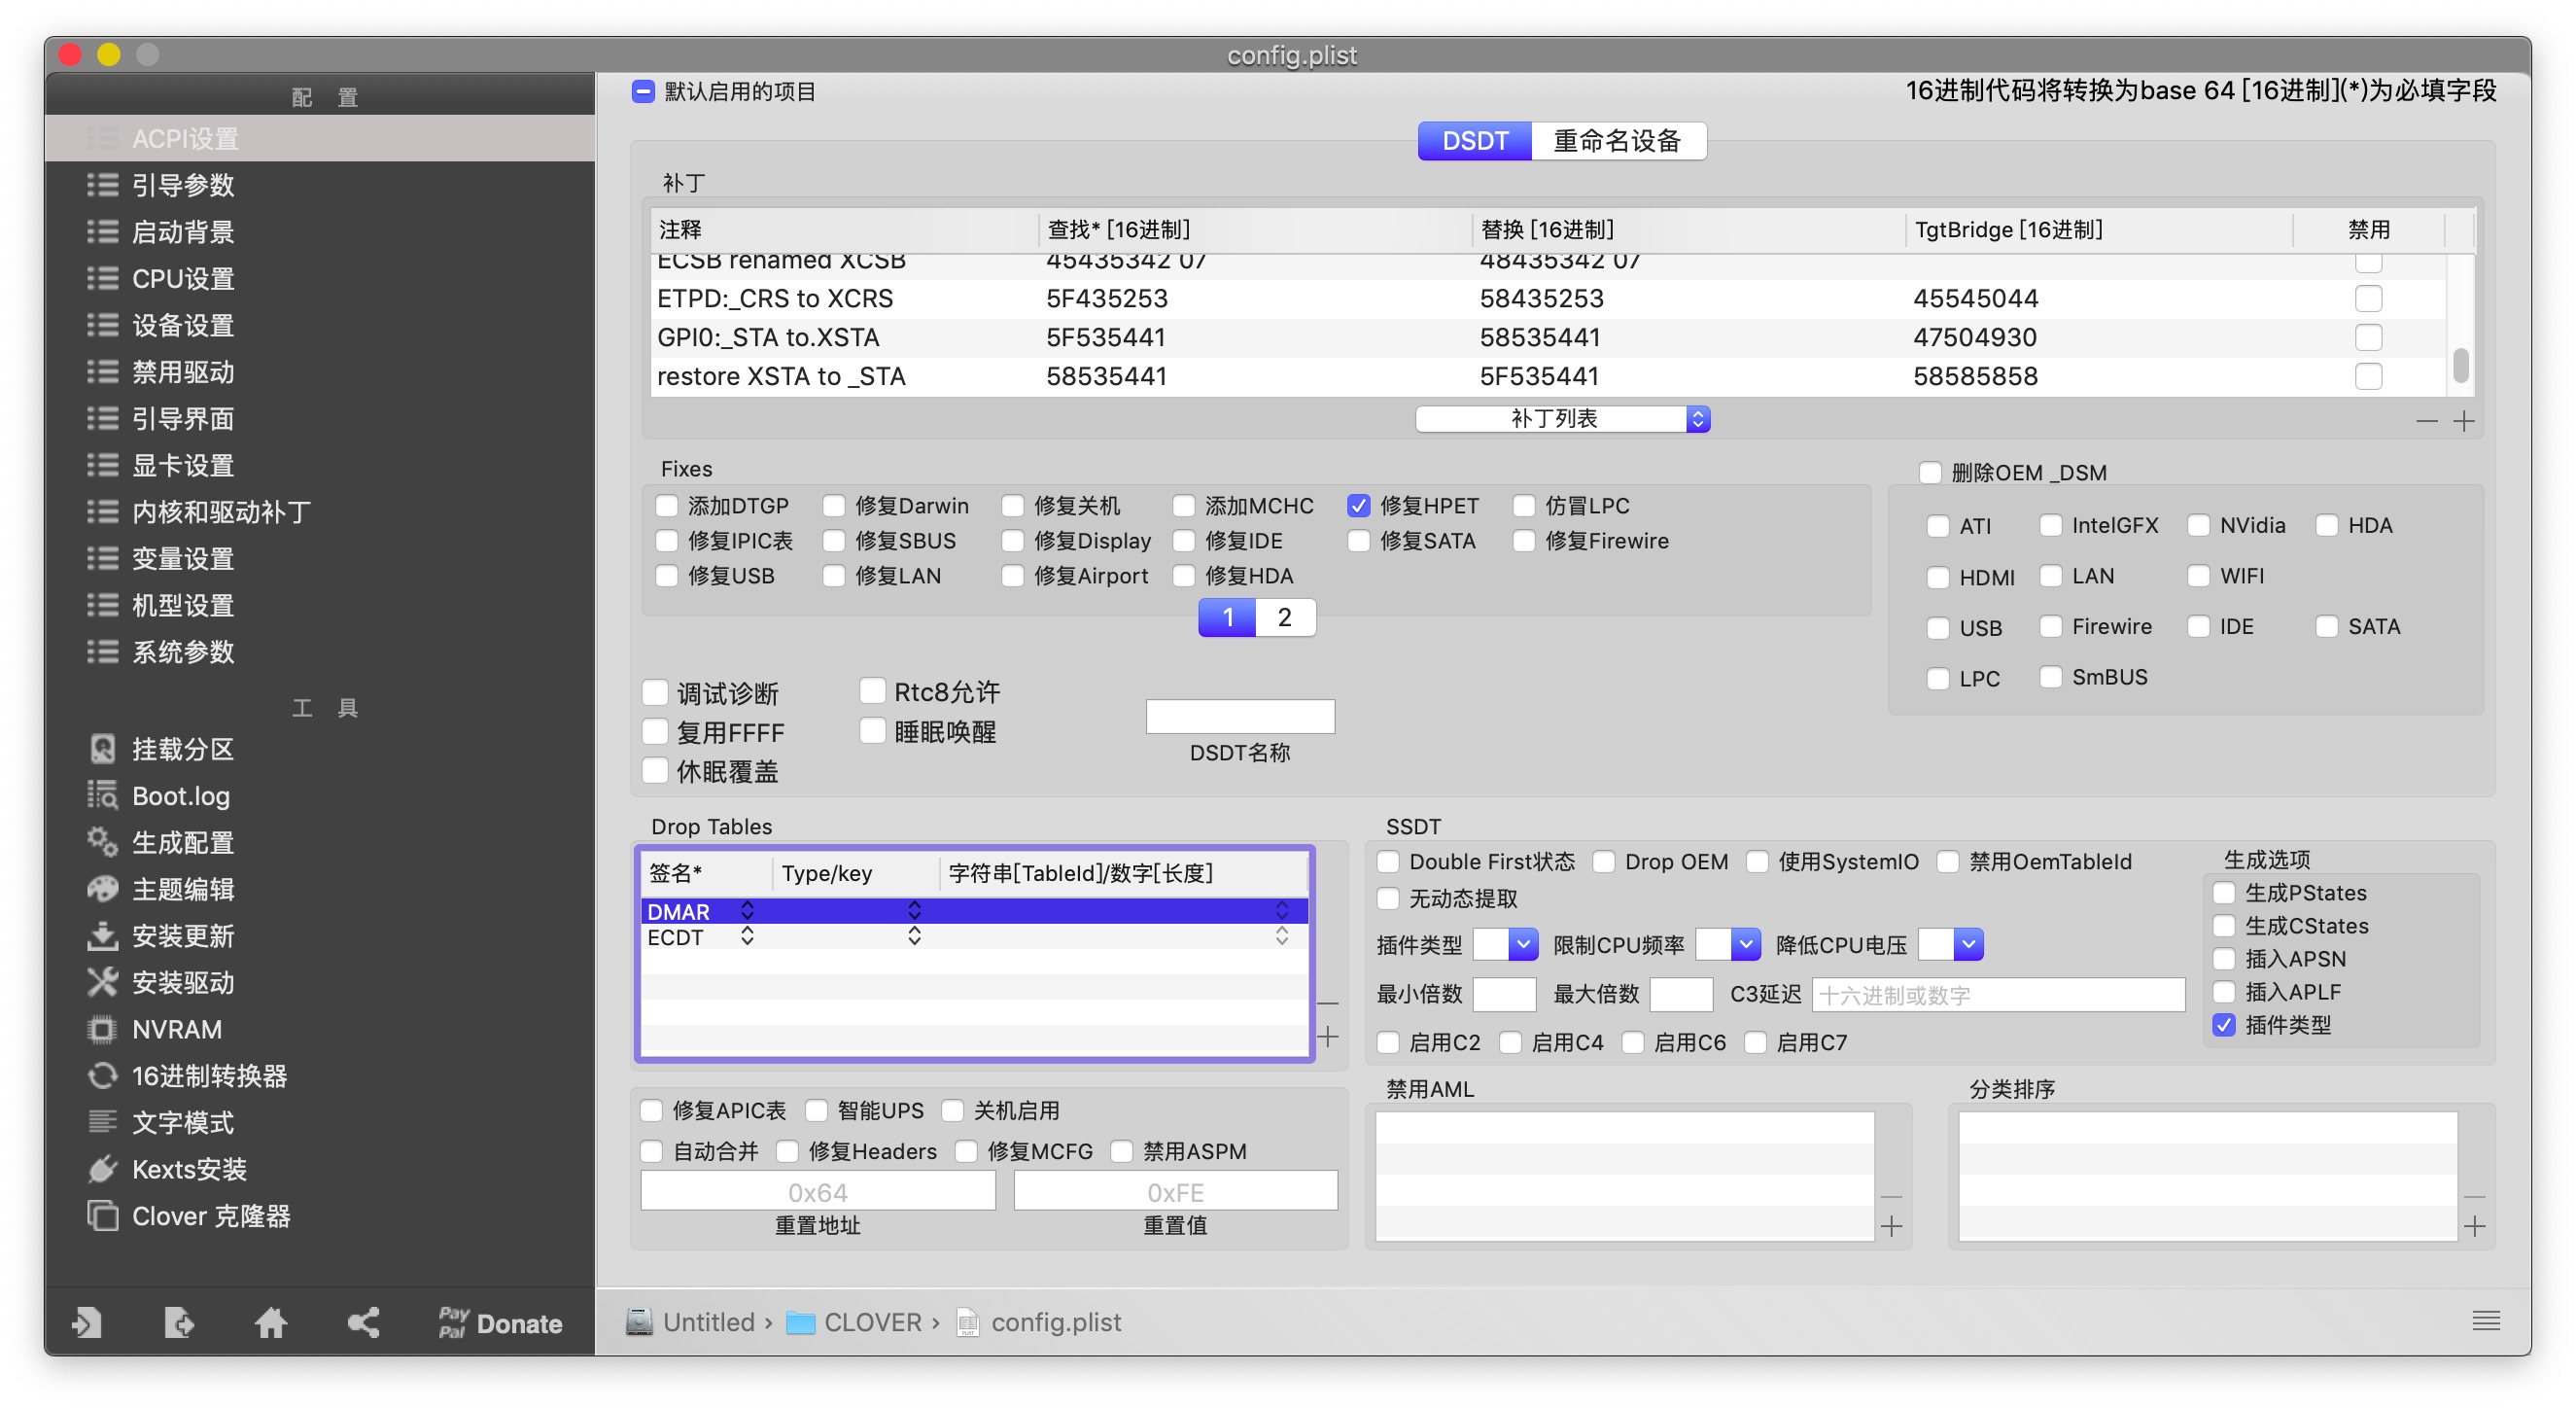Enable the 添加DTGP fix checkbox
The image size is (2576, 1408).
click(x=667, y=506)
